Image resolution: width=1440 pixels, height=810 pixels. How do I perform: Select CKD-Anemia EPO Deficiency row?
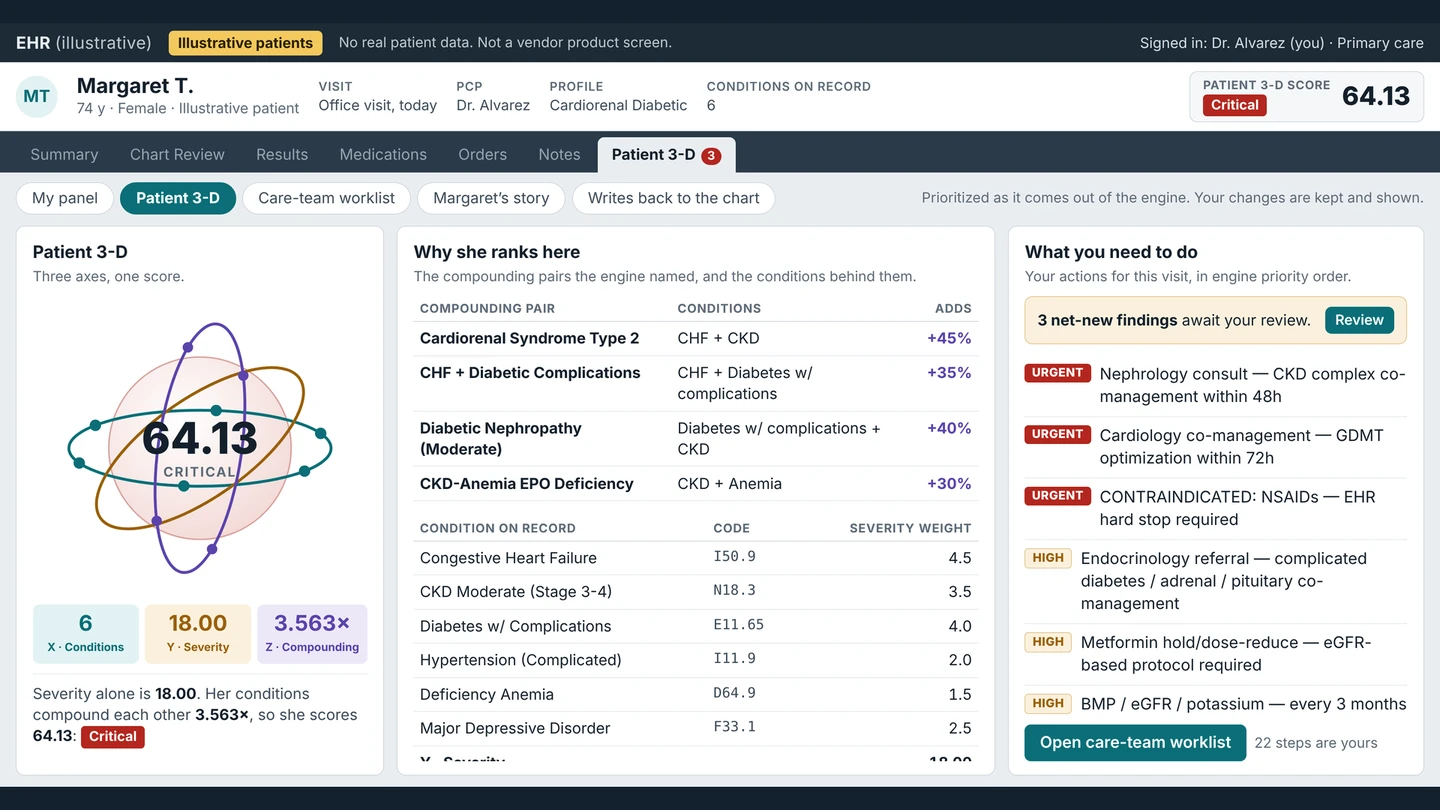click(x=696, y=483)
